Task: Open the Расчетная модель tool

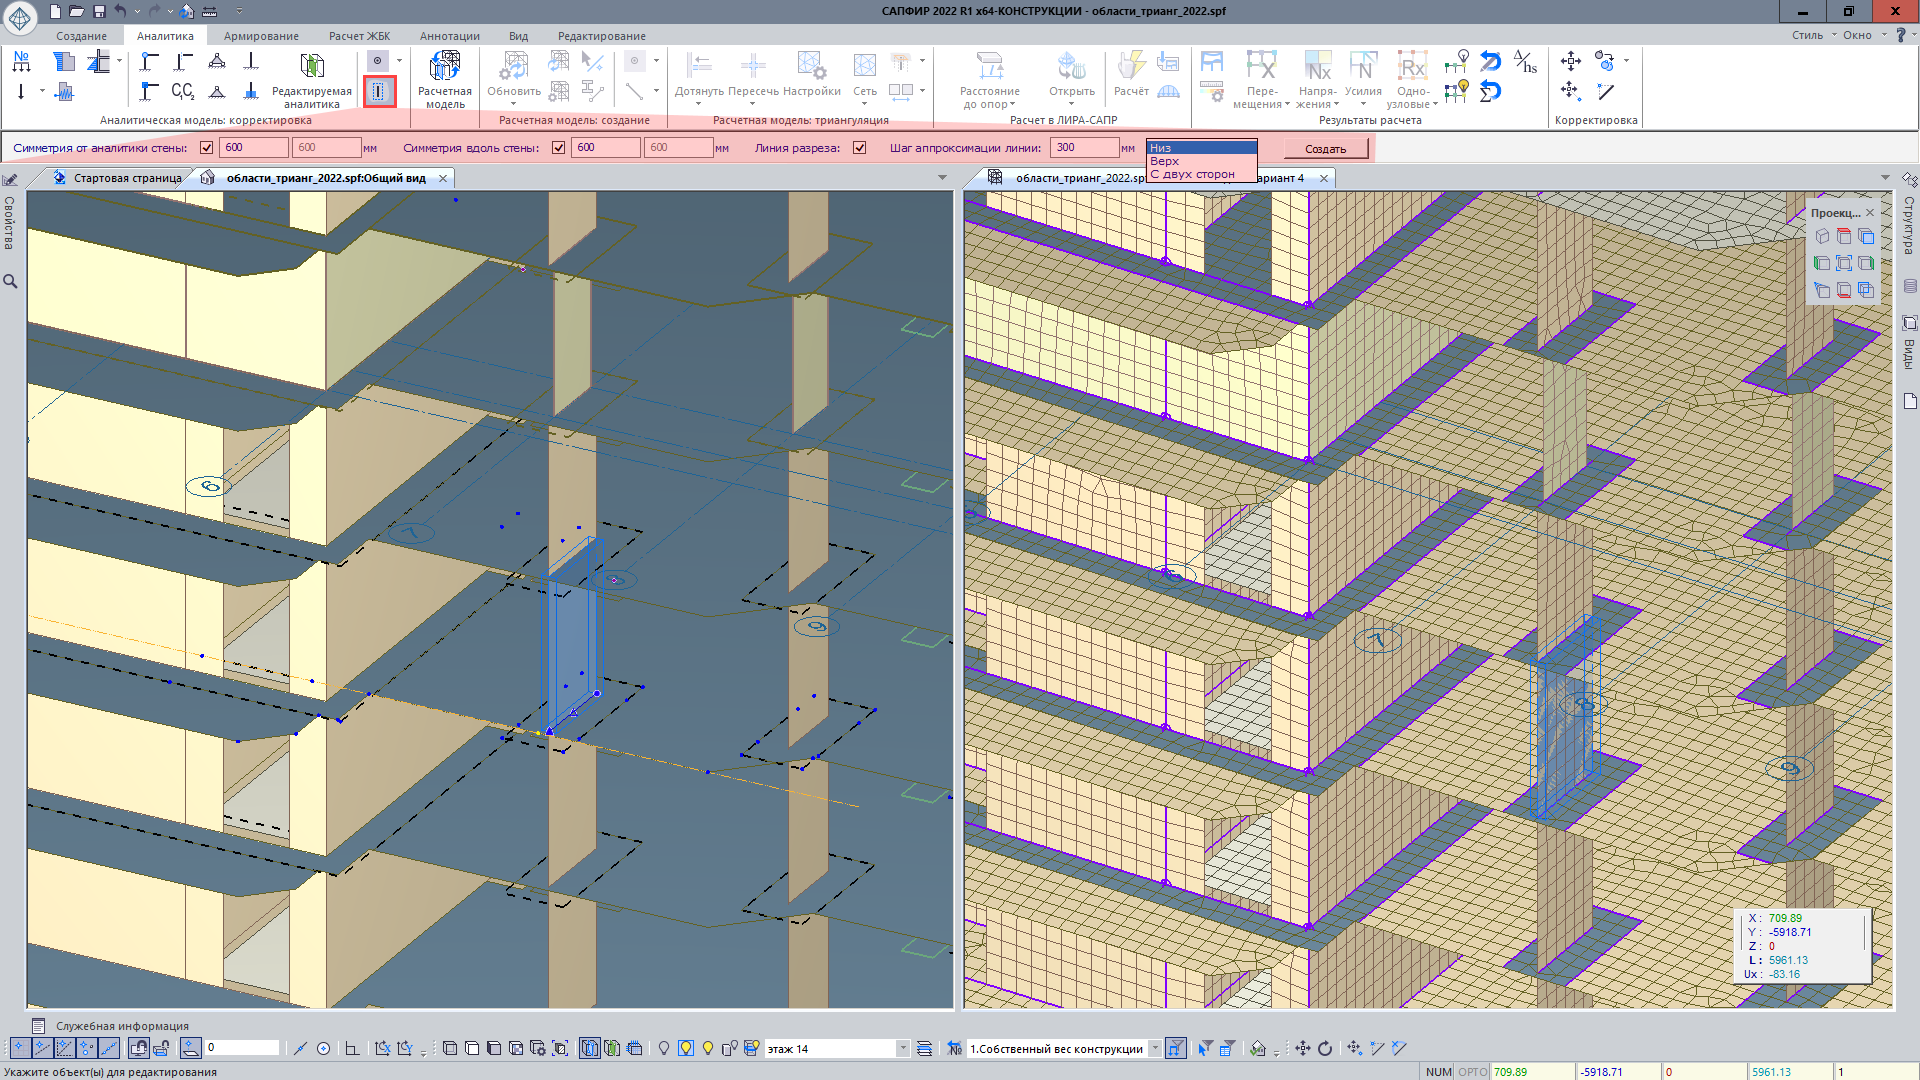Action: click(444, 67)
